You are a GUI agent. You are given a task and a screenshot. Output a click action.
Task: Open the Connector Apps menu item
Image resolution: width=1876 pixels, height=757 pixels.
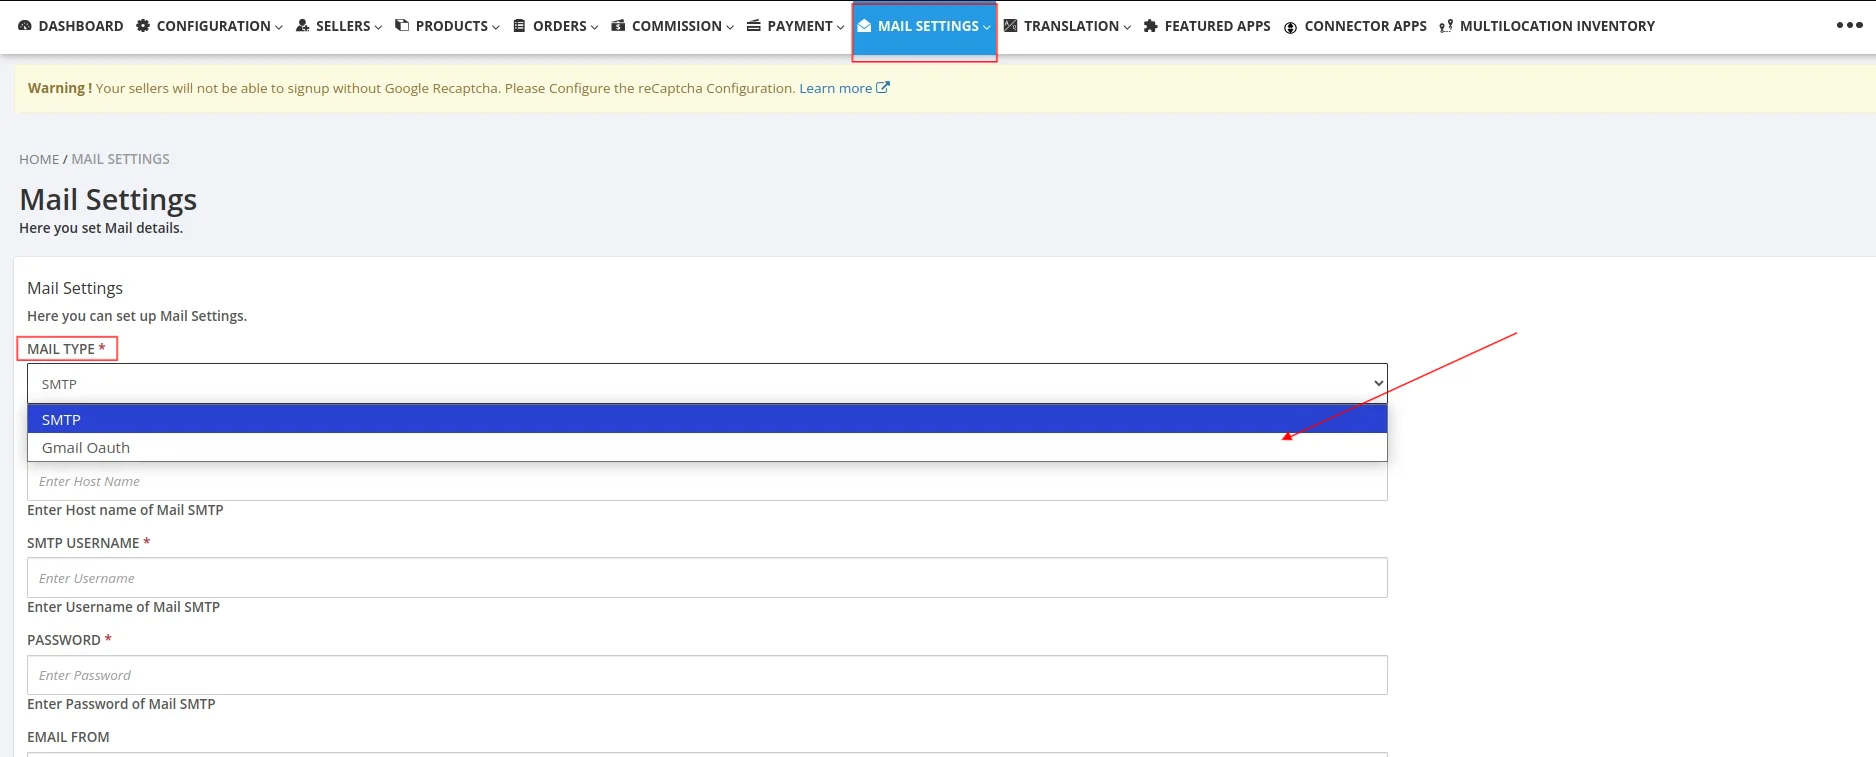coord(1355,26)
